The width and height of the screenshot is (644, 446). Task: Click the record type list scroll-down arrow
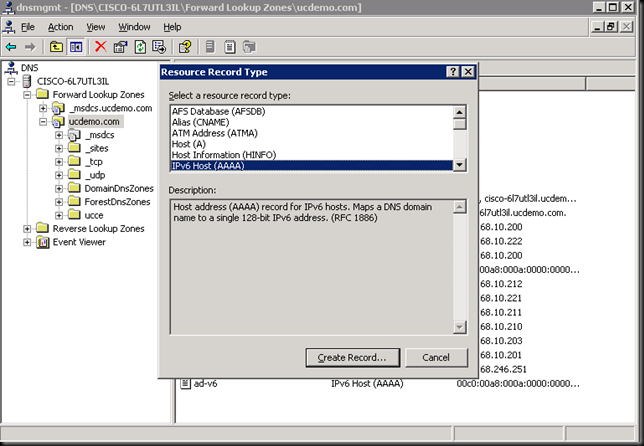coord(460,165)
